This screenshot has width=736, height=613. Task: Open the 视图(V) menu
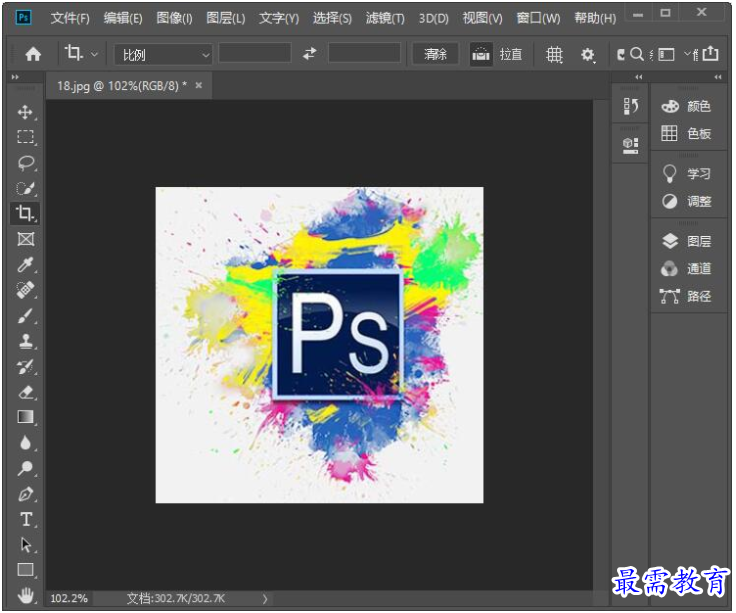[482, 18]
